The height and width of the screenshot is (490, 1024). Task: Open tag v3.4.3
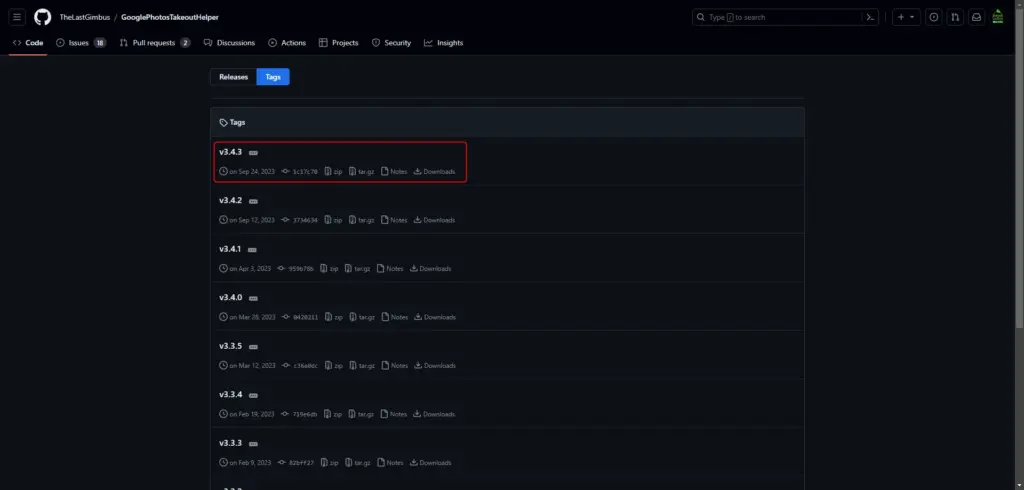tap(231, 152)
